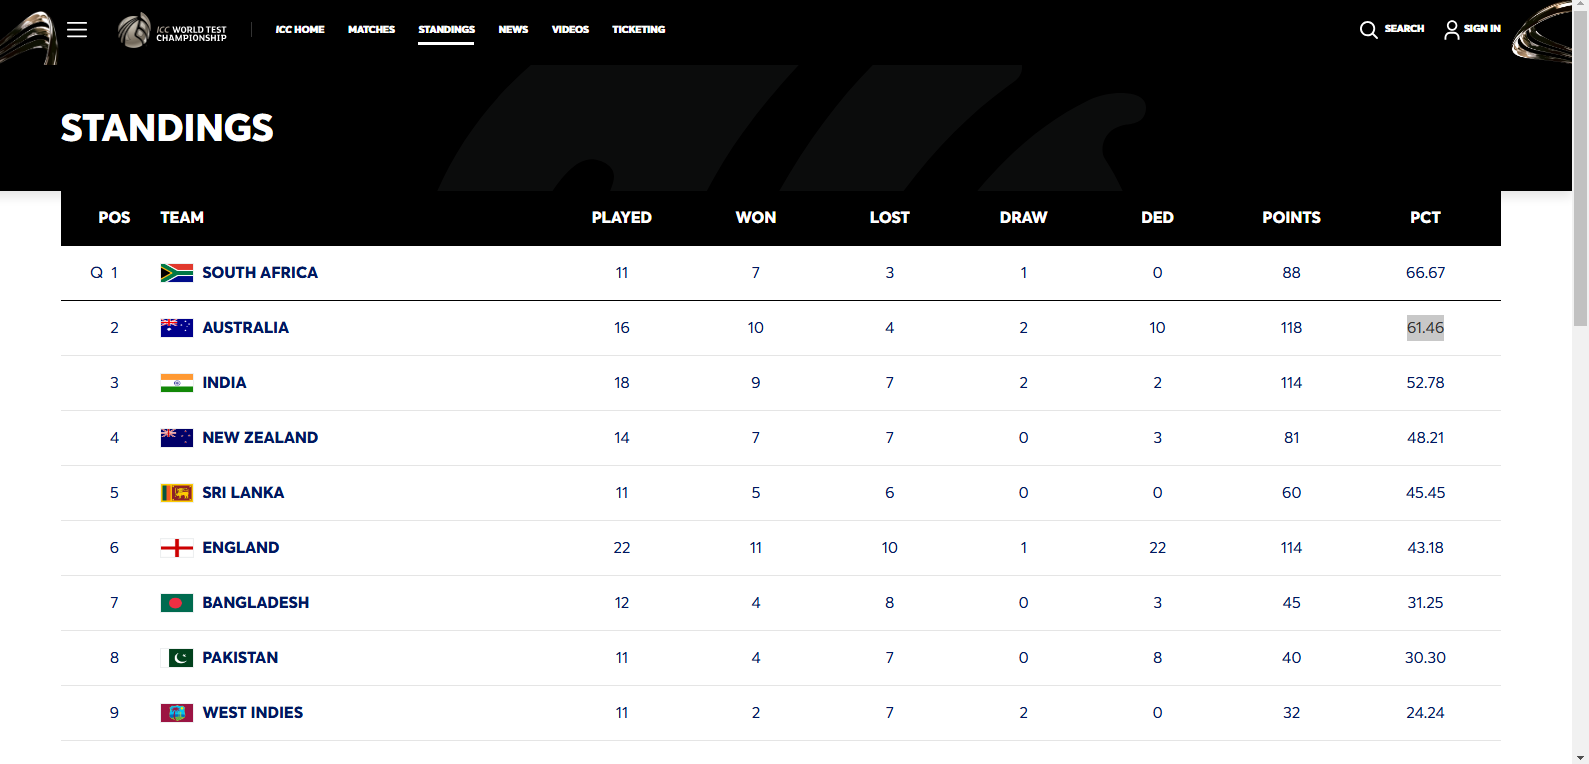This screenshot has height=764, width=1589.
Task: Click the POS column header
Action: pos(114,218)
